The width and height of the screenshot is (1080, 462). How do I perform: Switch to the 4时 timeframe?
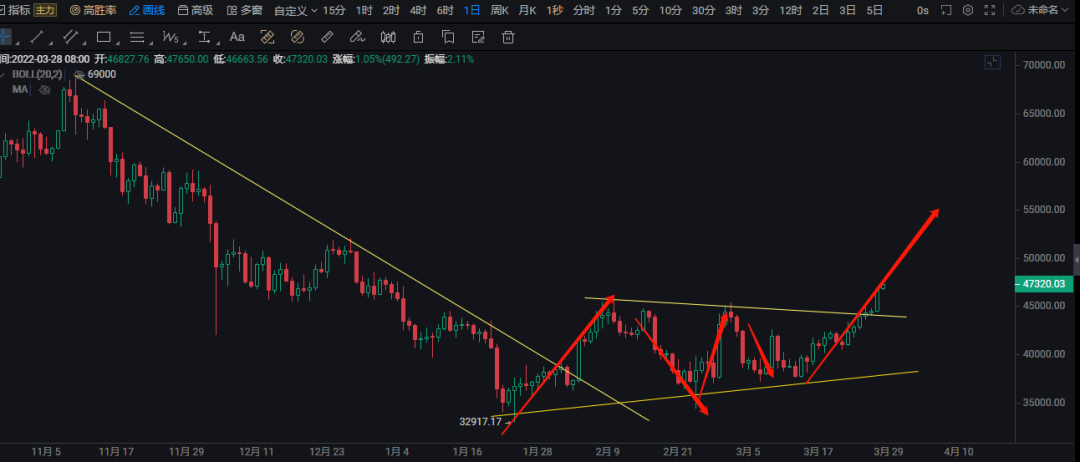[418, 10]
